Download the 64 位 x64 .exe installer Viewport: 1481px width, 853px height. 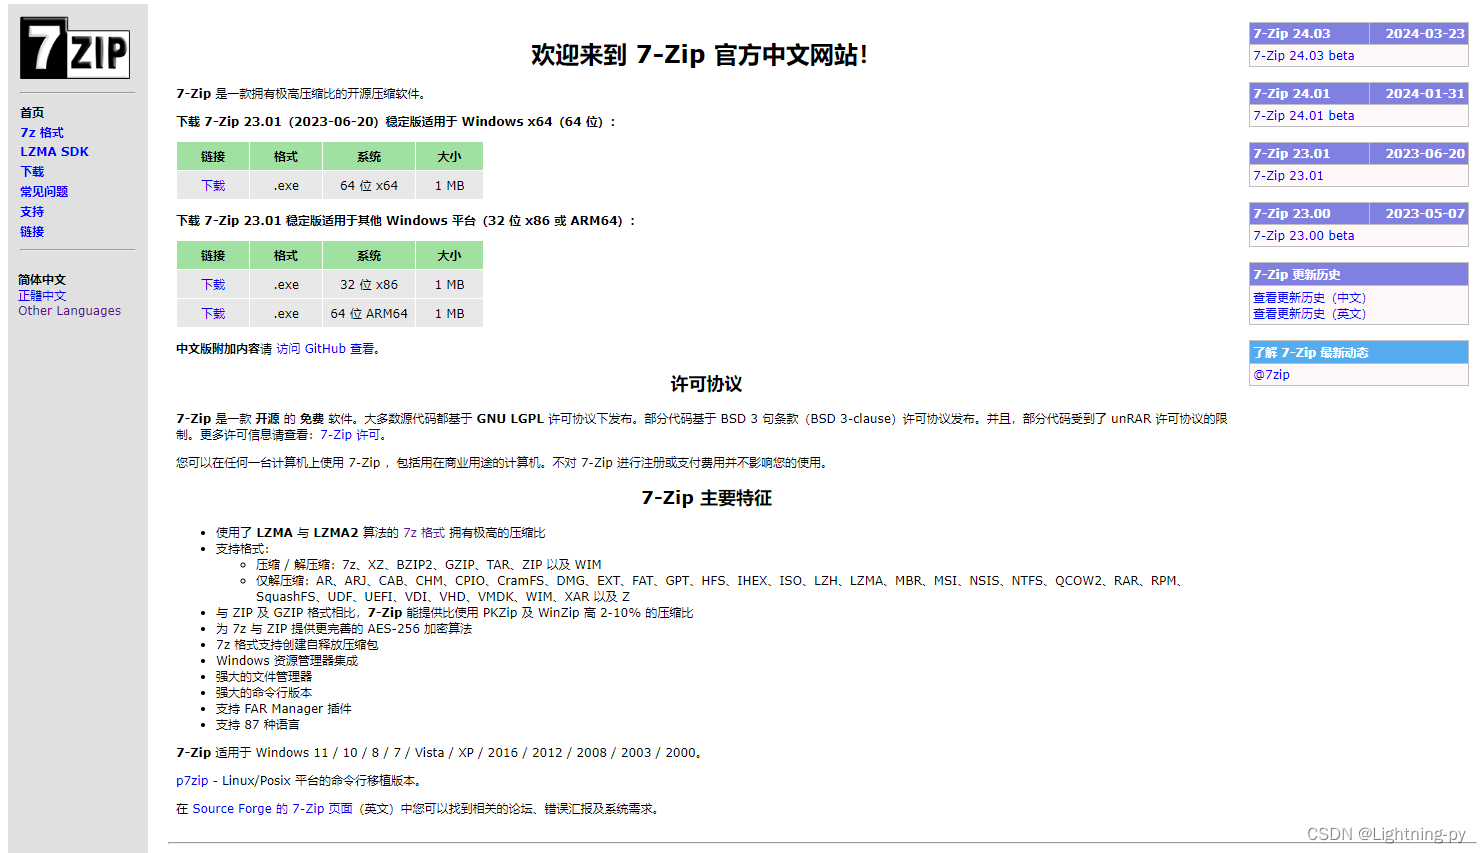coord(213,186)
